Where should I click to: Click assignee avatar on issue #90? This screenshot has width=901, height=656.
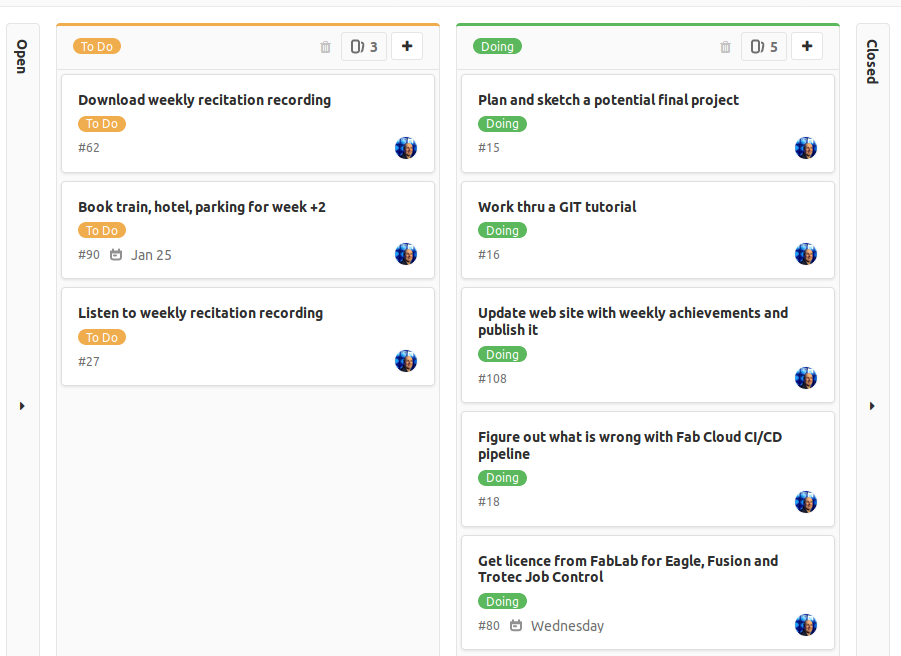pyautogui.click(x=406, y=255)
